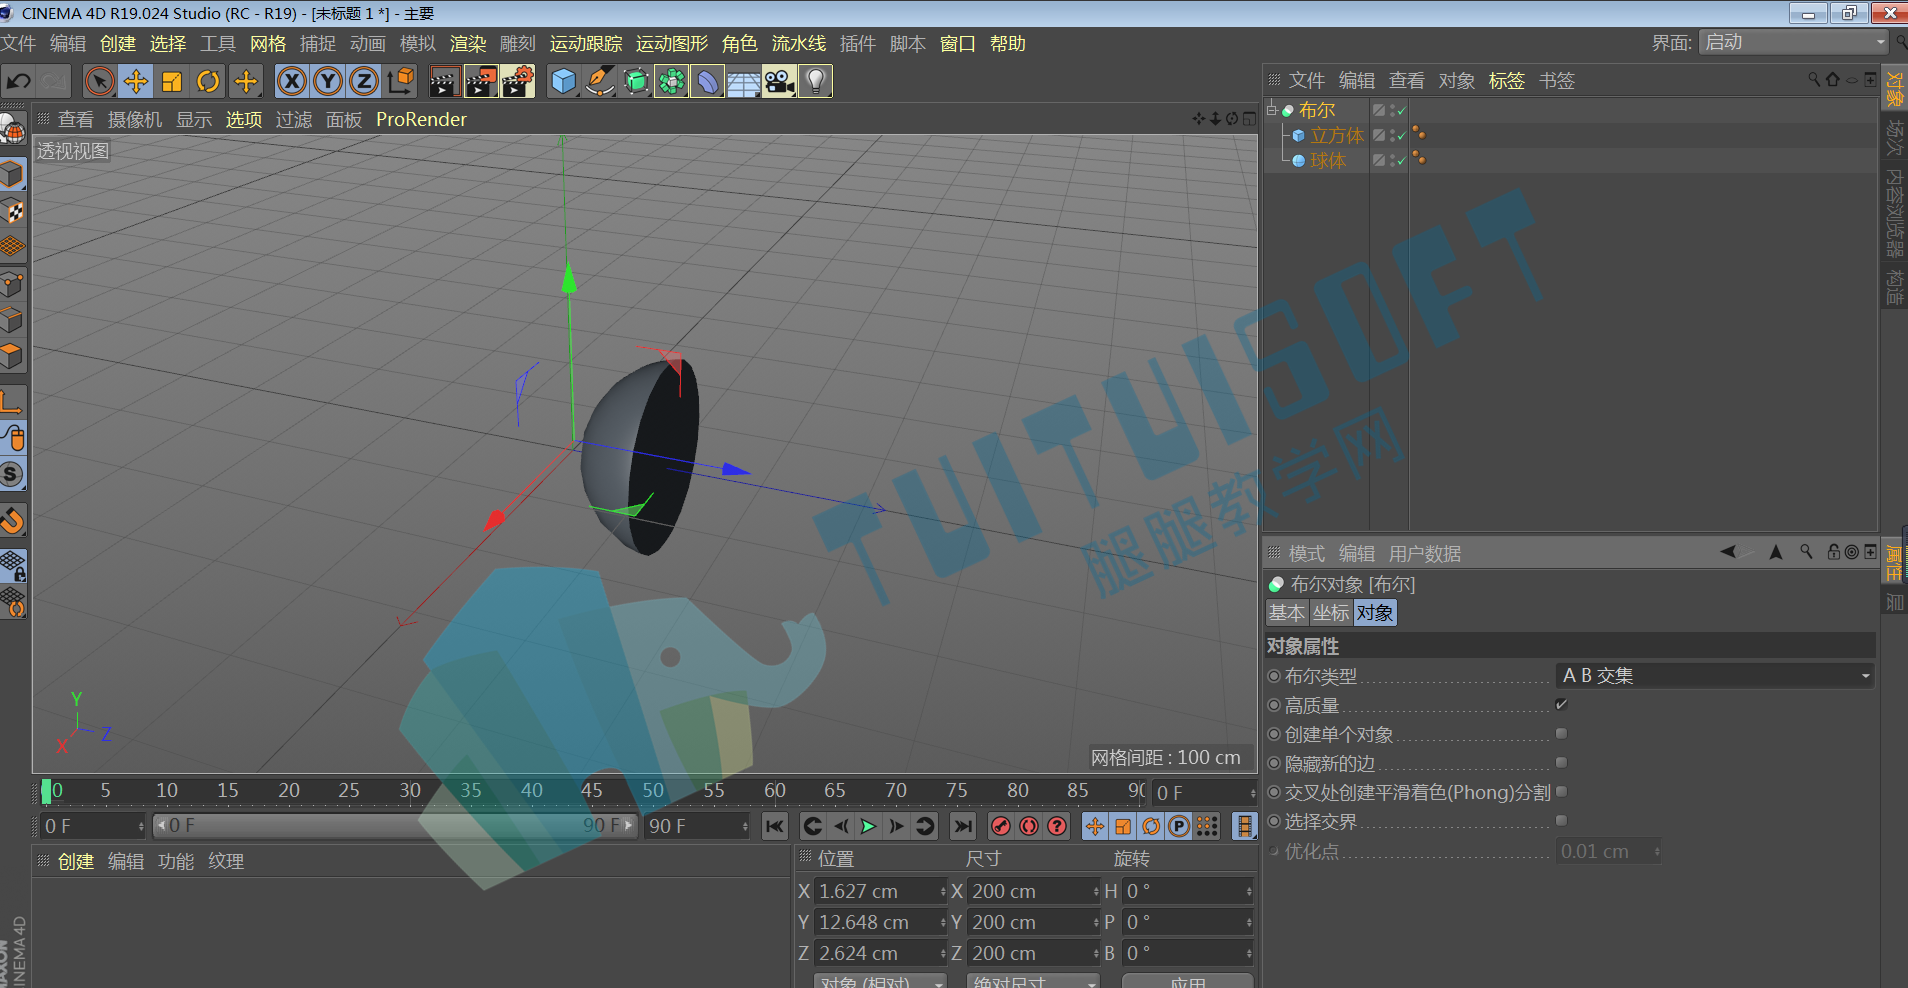The width and height of the screenshot is (1908, 988).
Task: Select the 球体 object in tree
Action: pos(1328,160)
